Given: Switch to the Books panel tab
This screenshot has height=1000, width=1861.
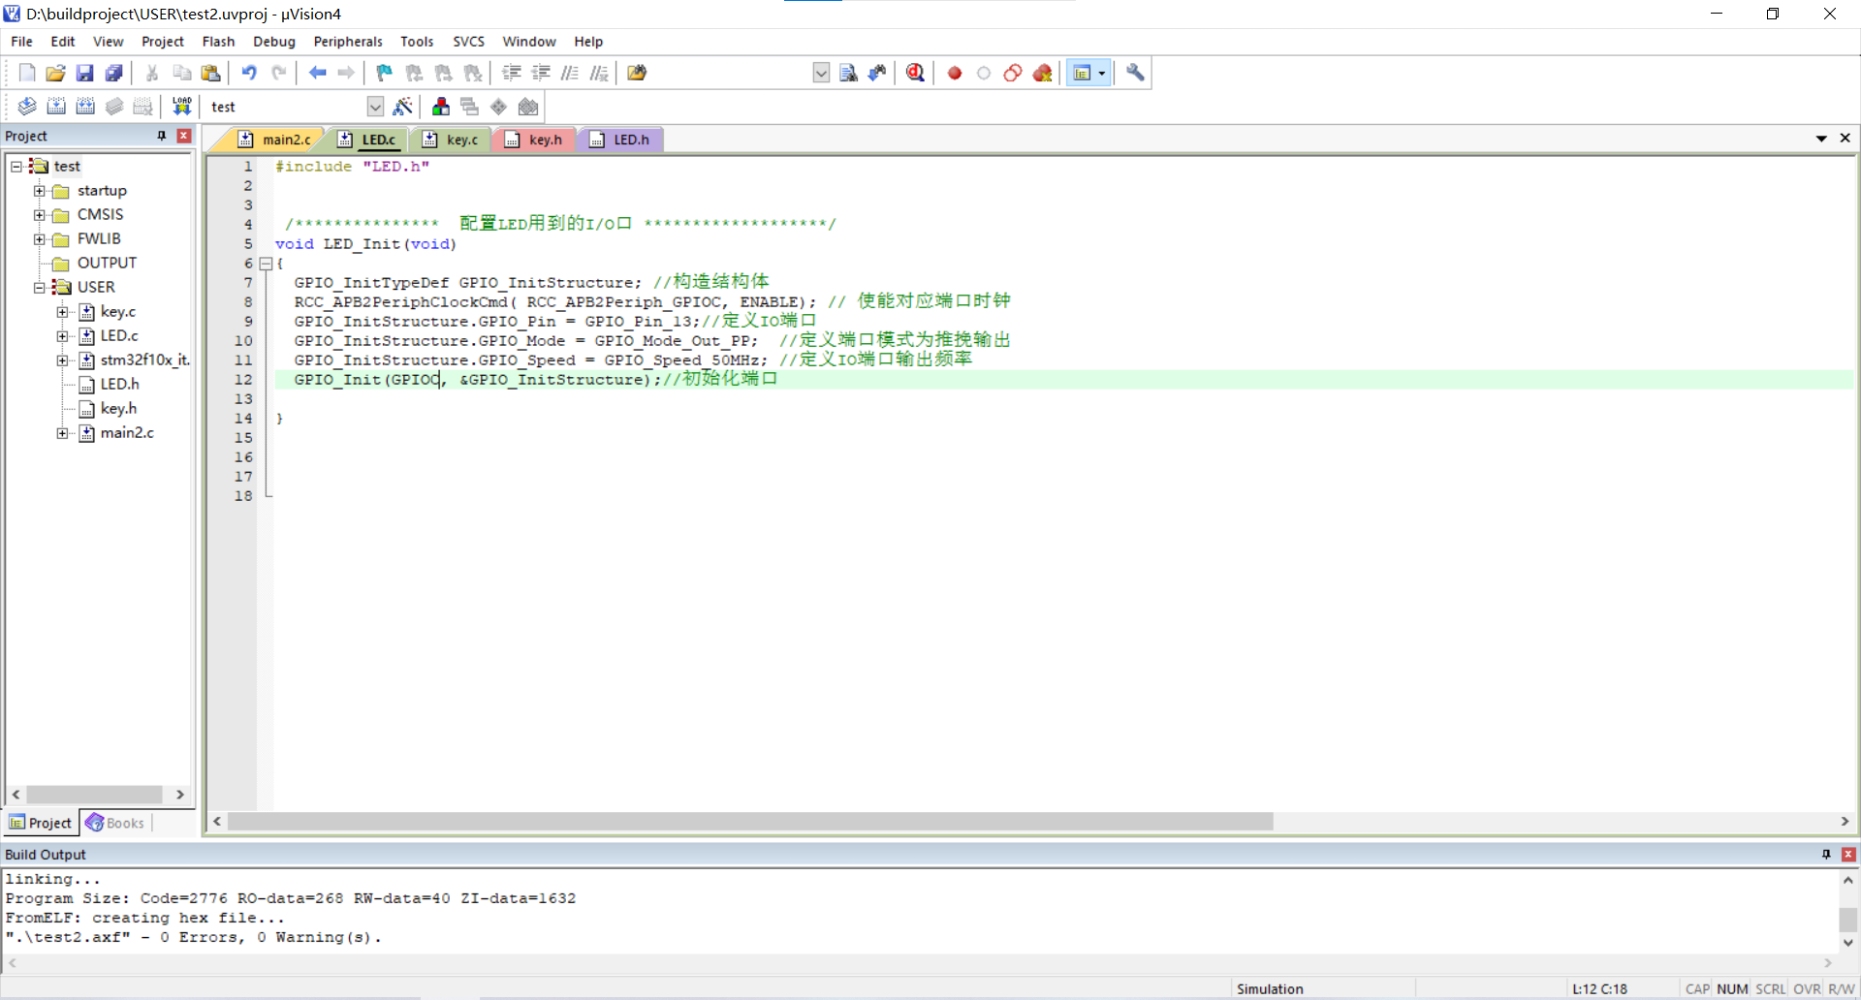Looking at the screenshot, I should click(116, 823).
